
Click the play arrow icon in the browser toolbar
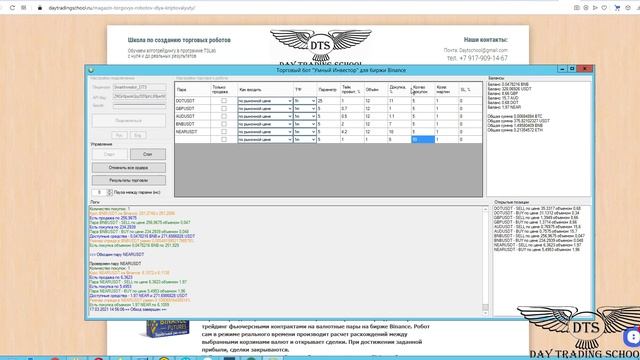[x=596, y=8]
